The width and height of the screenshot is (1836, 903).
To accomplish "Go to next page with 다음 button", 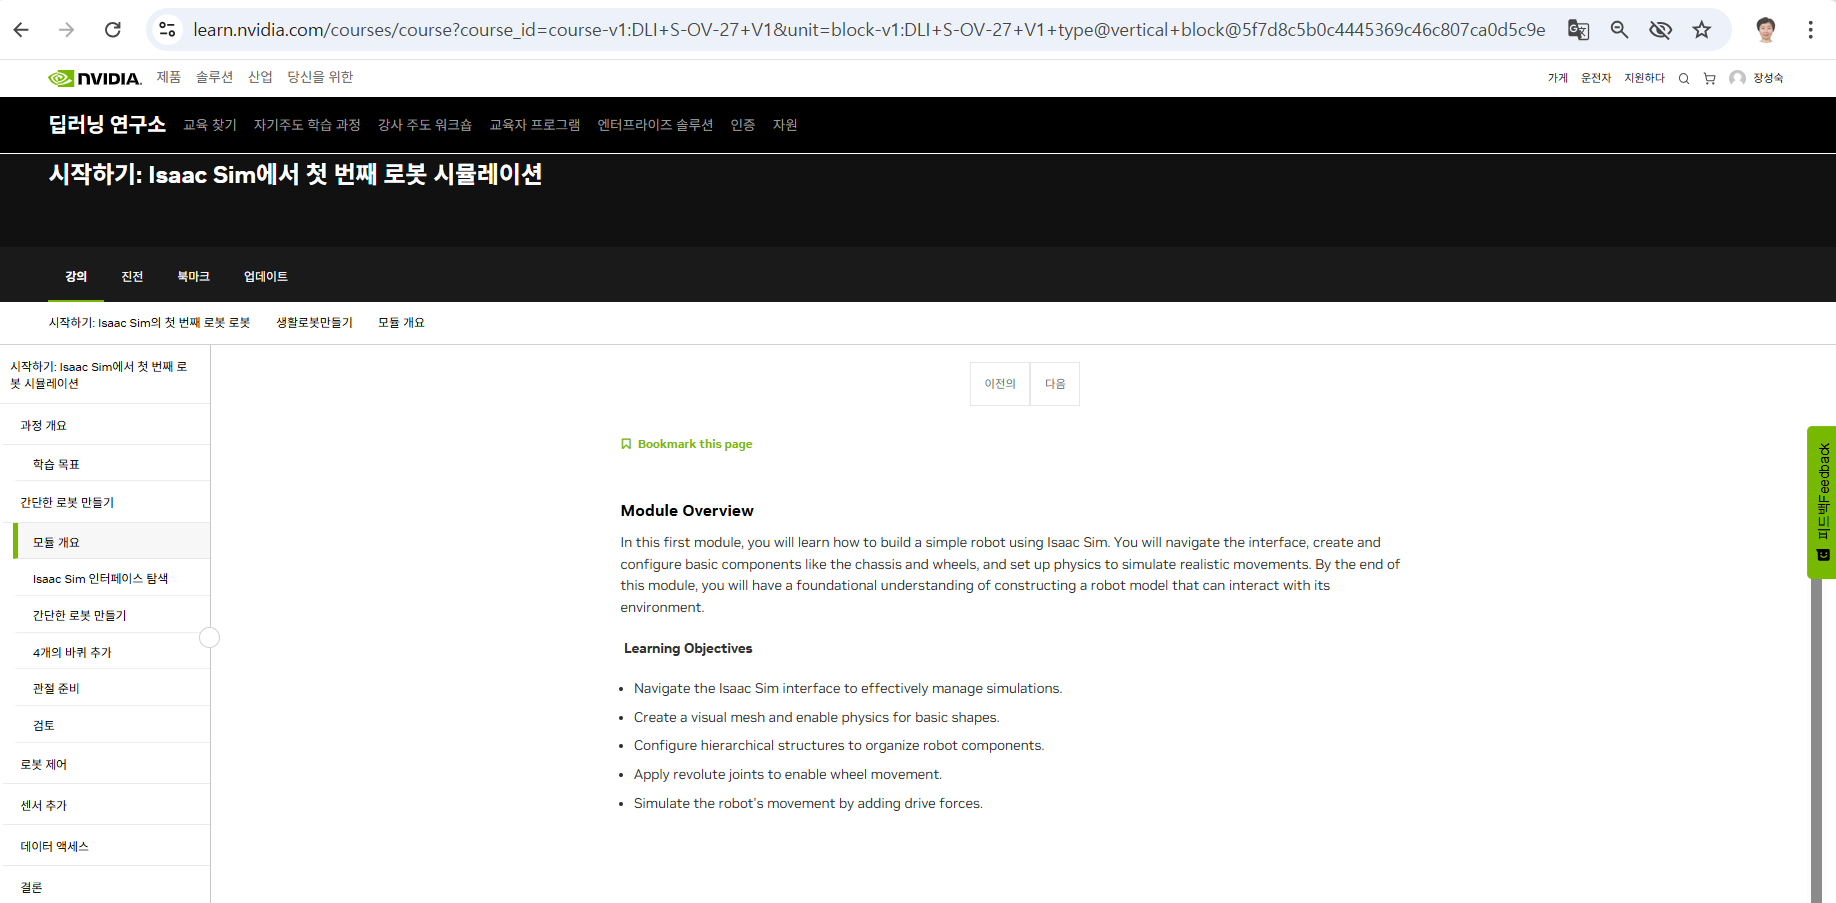I will point(1055,384).
